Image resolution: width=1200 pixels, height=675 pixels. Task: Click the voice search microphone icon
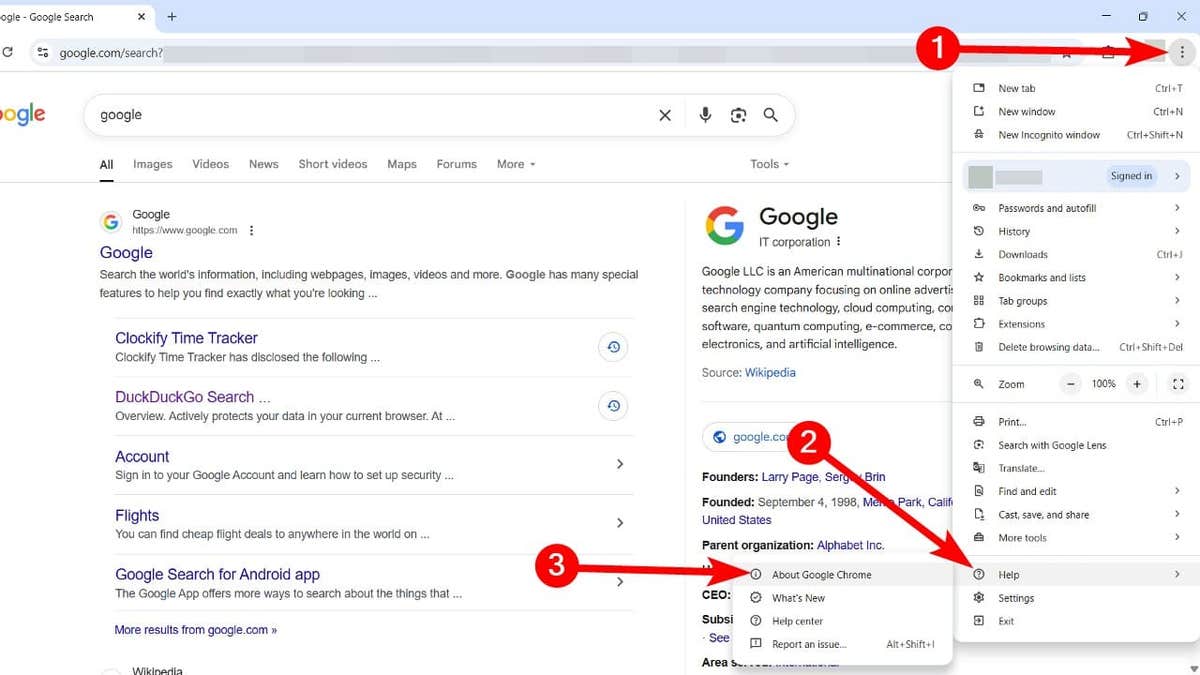pos(705,115)
